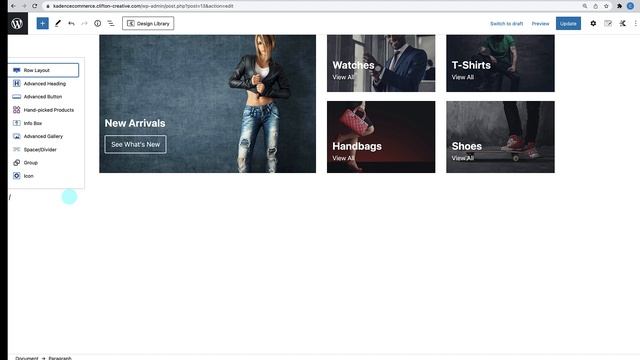Preview the page
Image resolution: width=640 pixels, height=360 pixels.
pyautogui.click(x=540, y=24)
